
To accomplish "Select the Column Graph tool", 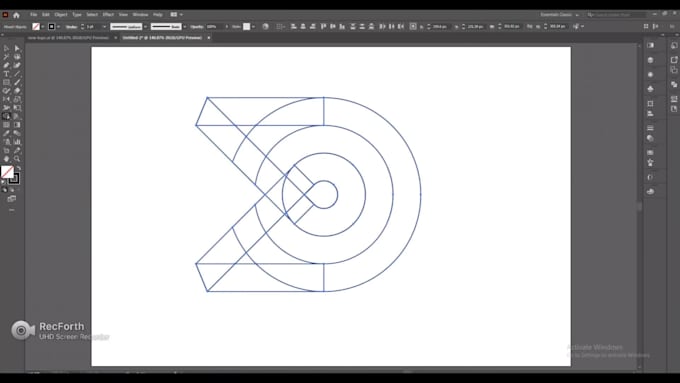I will tap(17, 142).
